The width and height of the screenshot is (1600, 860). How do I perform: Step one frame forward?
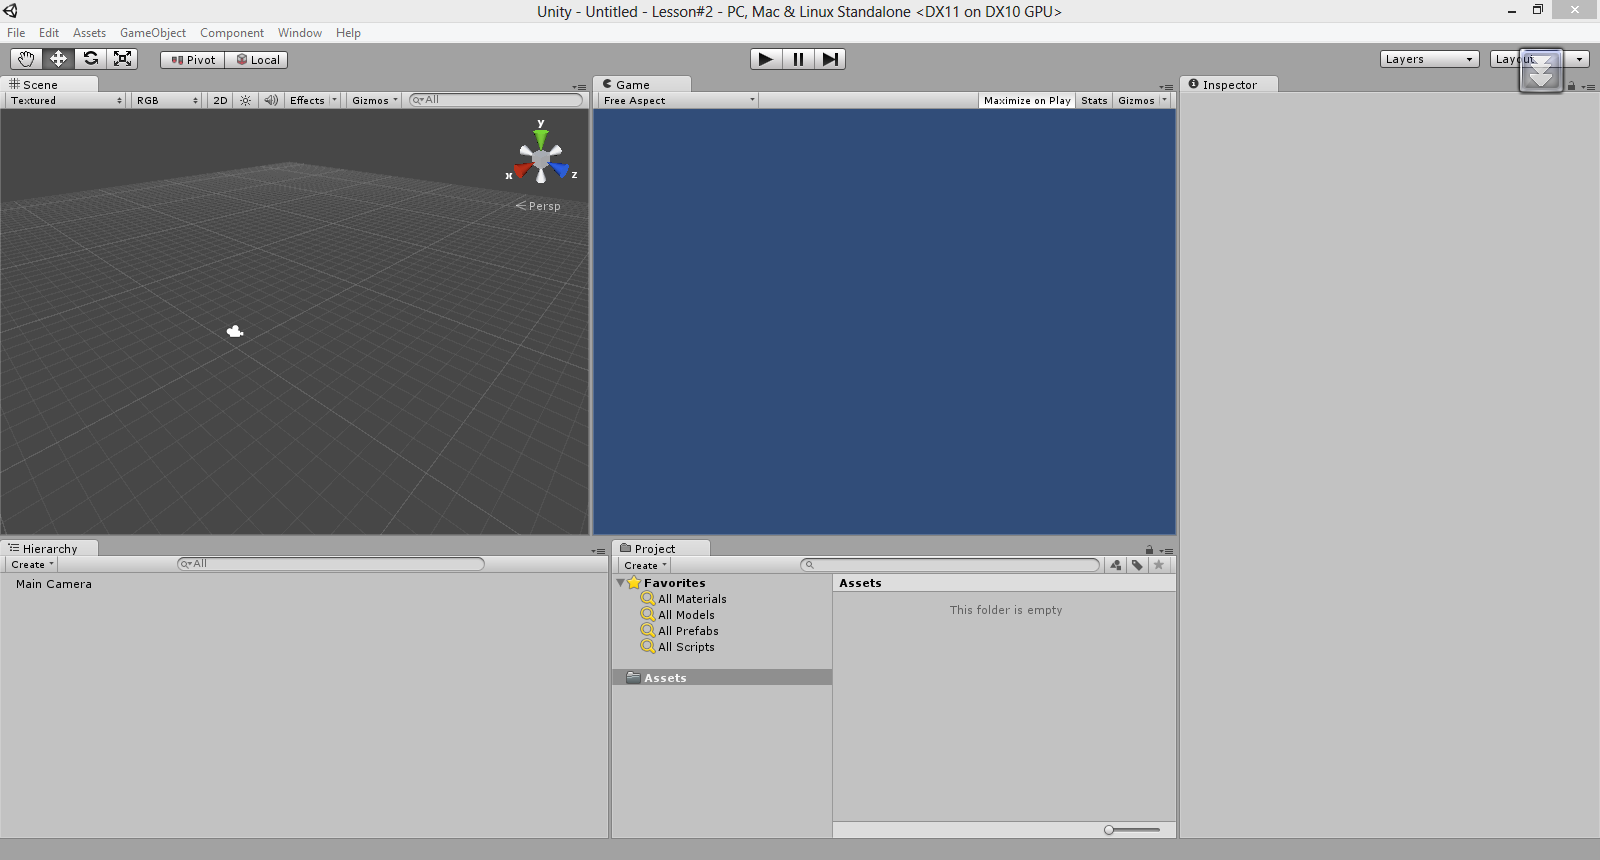[x=830, y=59]
